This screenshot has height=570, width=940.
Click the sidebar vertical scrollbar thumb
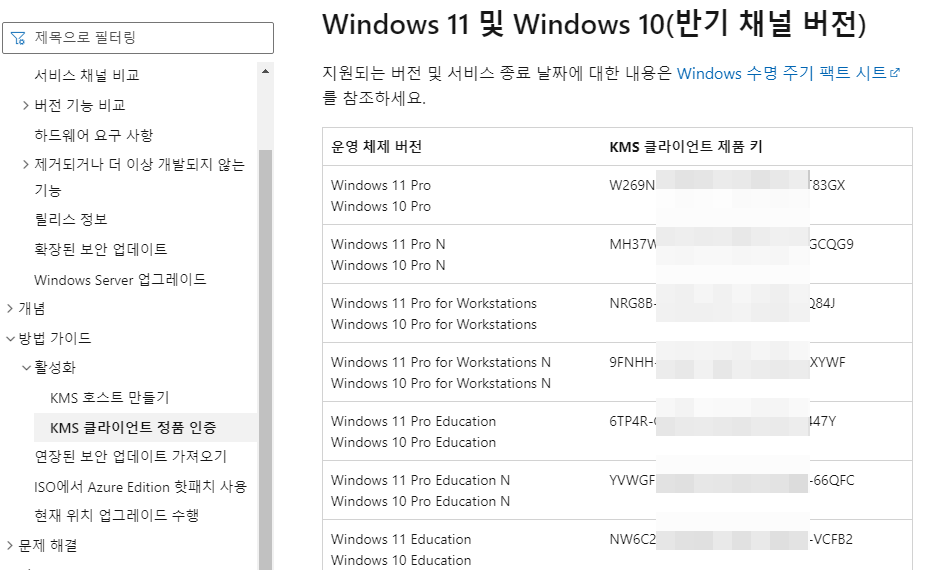coord(266,360)
